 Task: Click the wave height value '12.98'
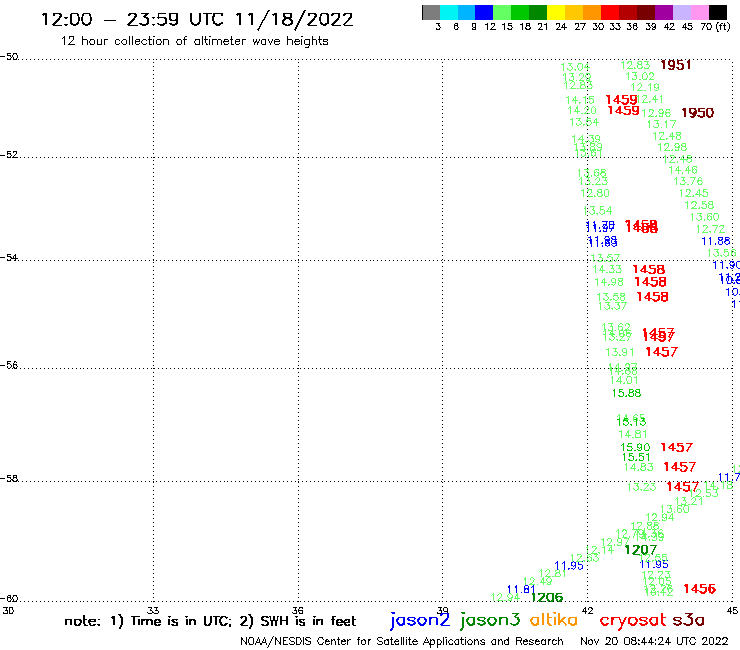coord(673,147)
